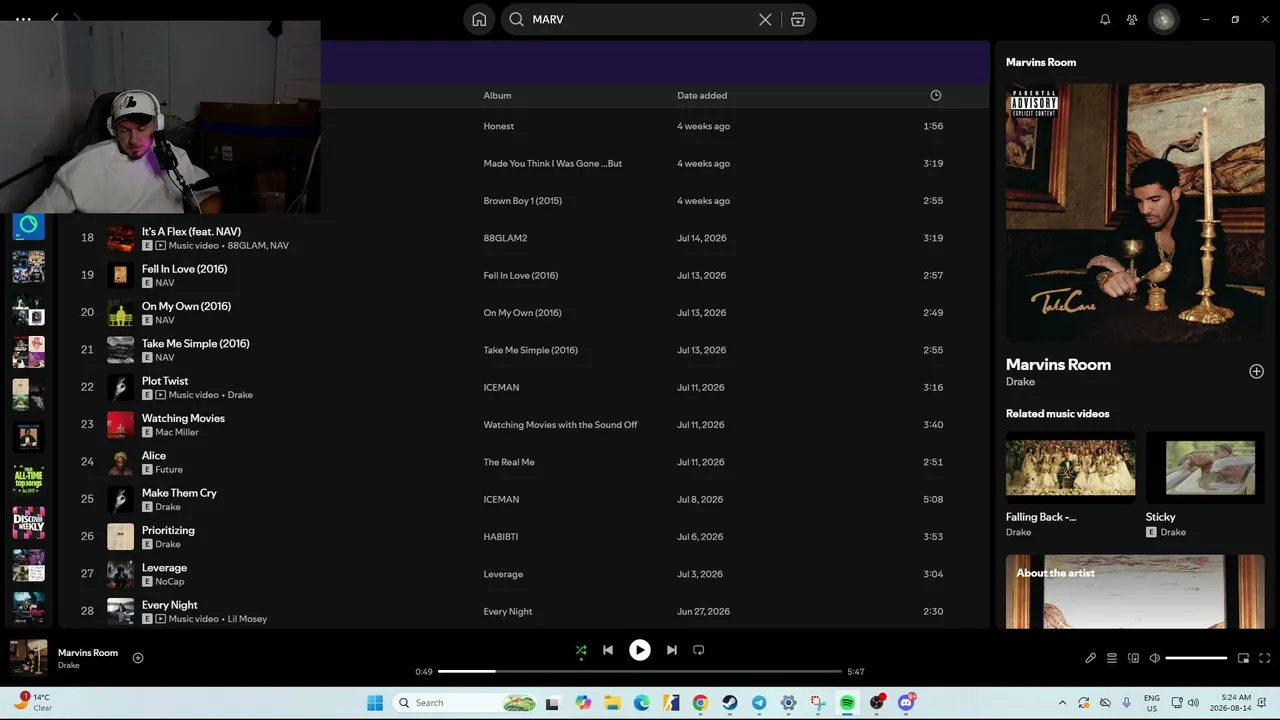Sort by the duration clock column

pos(936,95)
